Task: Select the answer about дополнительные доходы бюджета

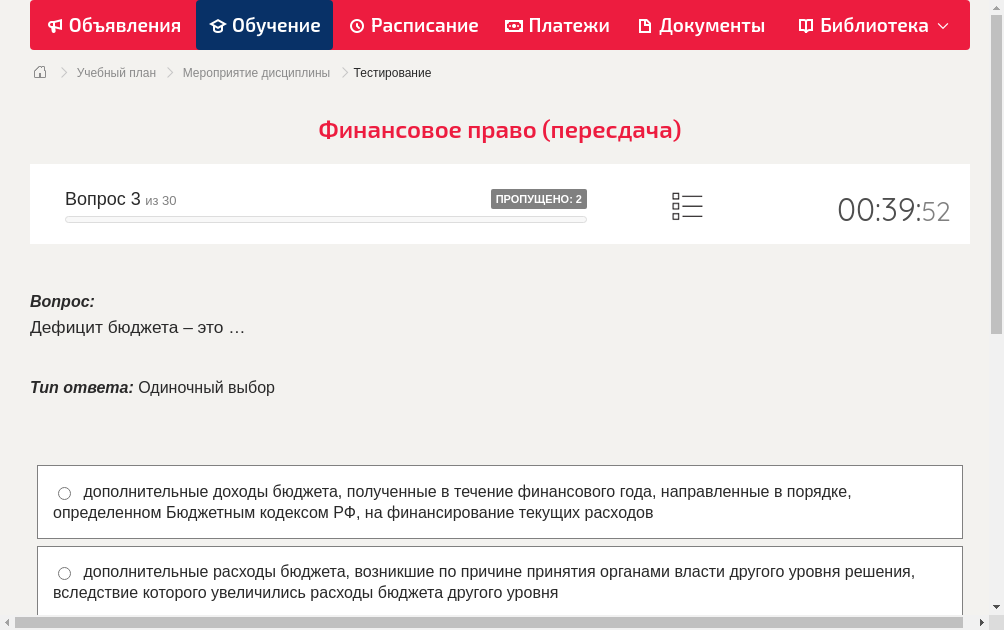Action: coord(500,501)
